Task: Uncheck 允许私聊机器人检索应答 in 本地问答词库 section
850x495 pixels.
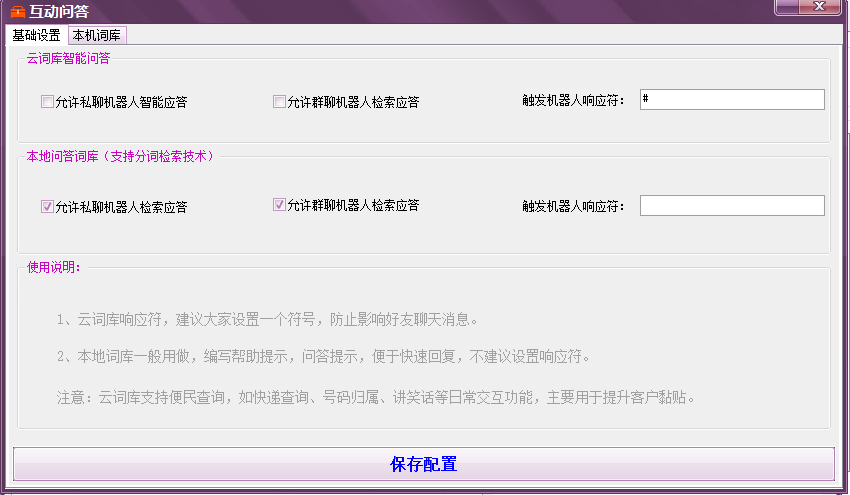Action: click(x=47, y=207)
